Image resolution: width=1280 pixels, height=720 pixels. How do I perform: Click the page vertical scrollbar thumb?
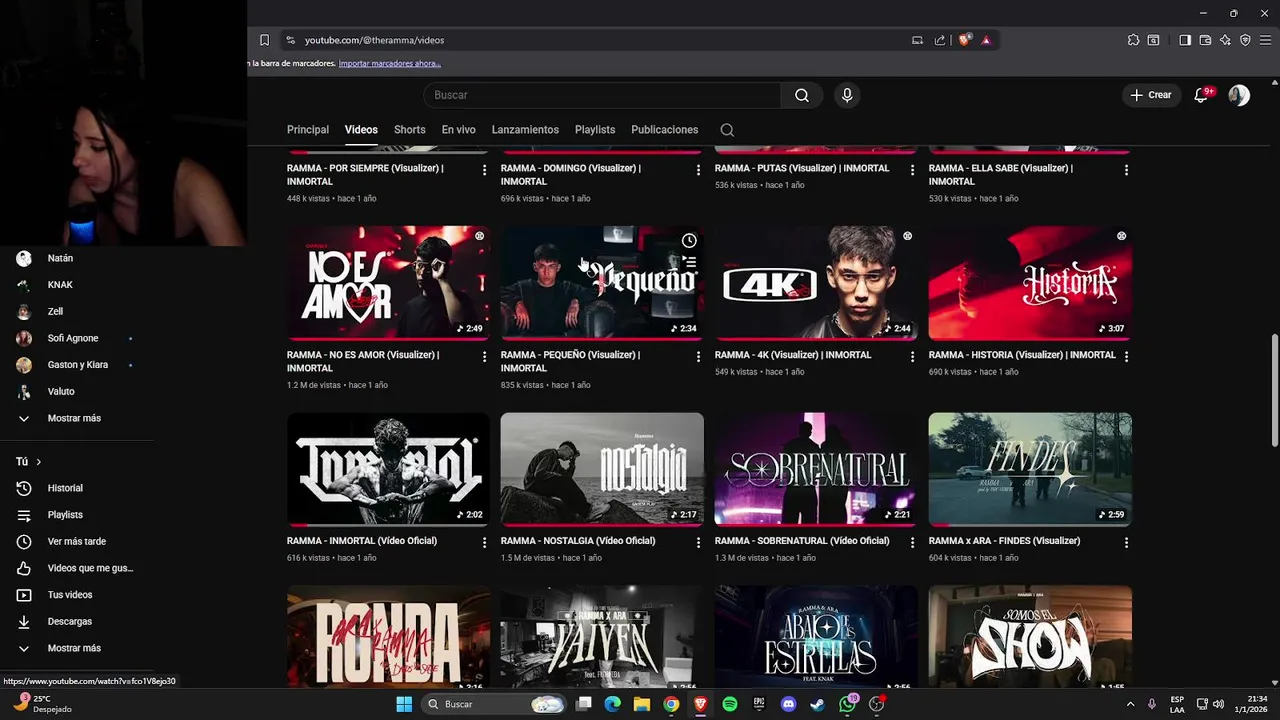(1274, 390)
